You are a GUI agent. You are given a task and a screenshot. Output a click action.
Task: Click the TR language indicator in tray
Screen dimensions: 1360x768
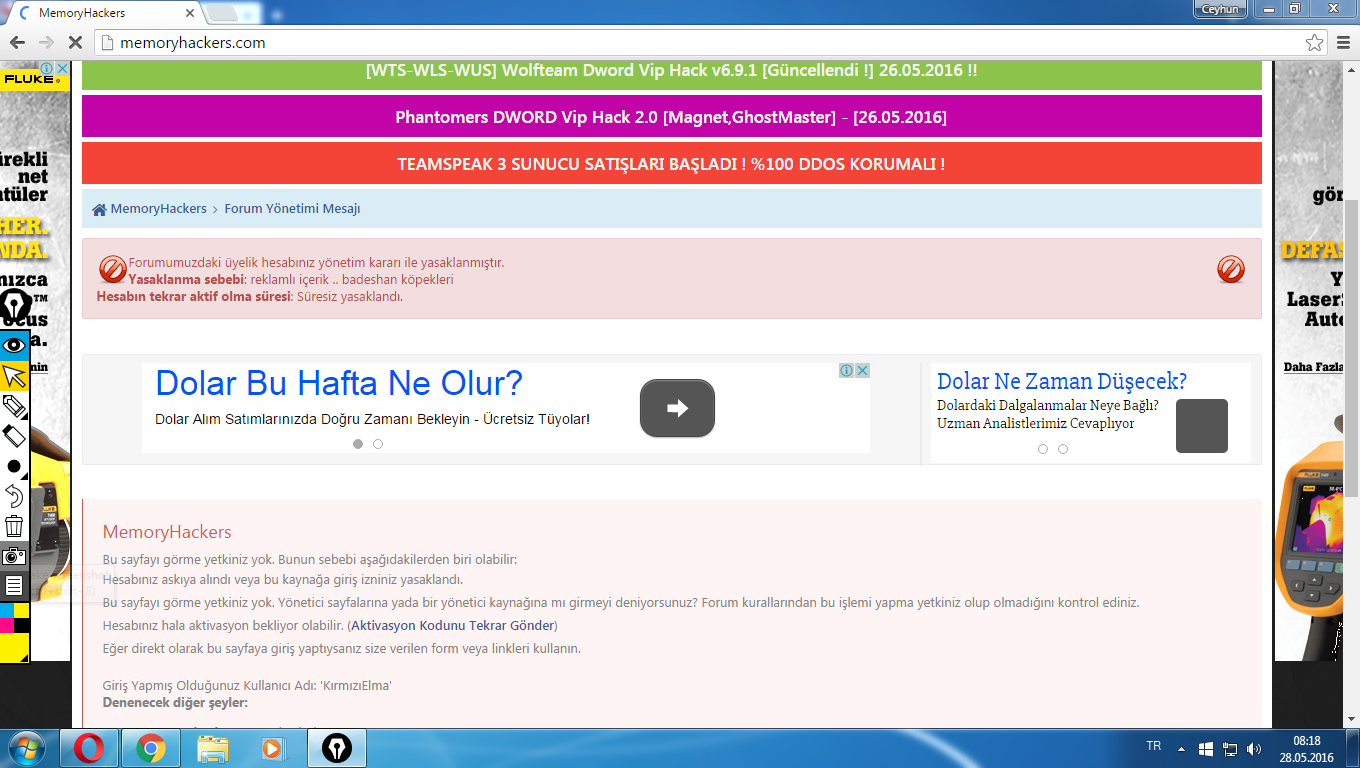click(1153, 747)
